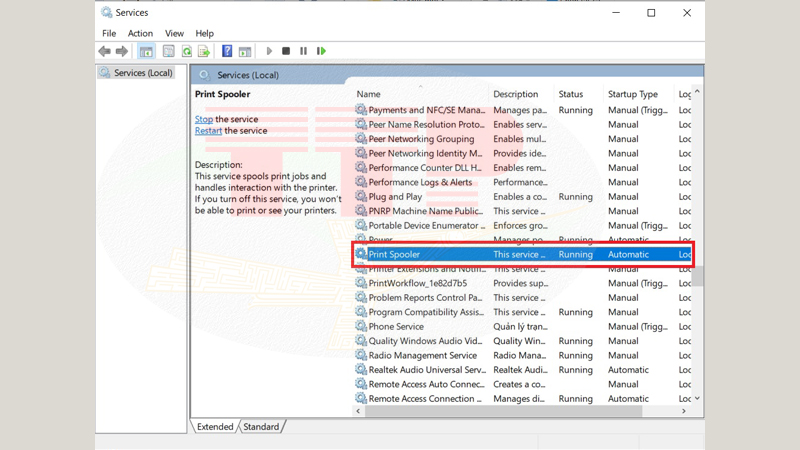The image size is (800, 450).
Task: Click the Export List toolbar icon
Action: (204, 51)
